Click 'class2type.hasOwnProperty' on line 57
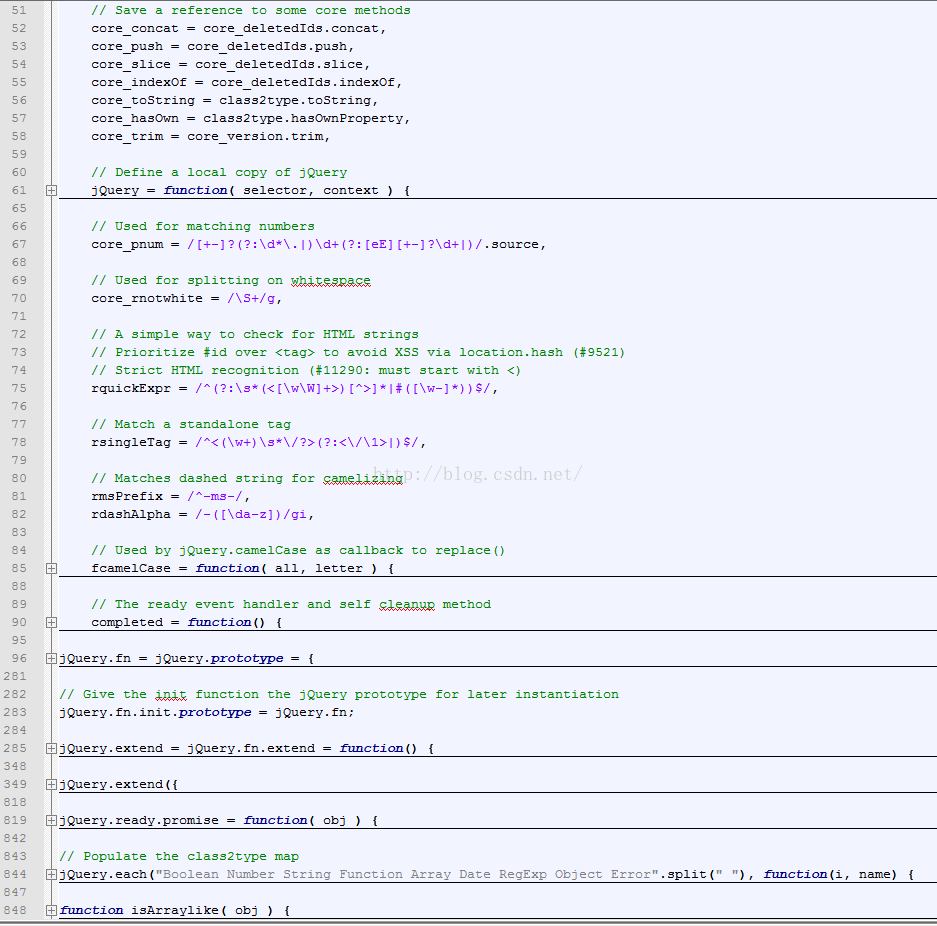937x926 pixels. tap(303, 118)
